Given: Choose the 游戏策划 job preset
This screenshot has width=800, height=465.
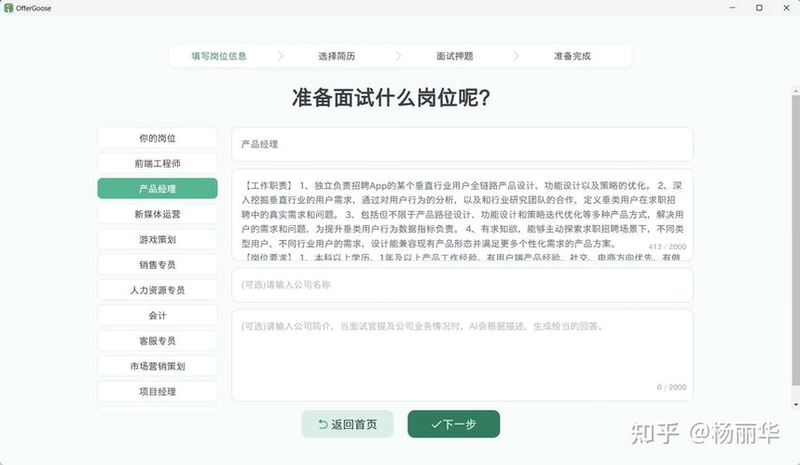Looking at the screenshot, I should [158, 239].
